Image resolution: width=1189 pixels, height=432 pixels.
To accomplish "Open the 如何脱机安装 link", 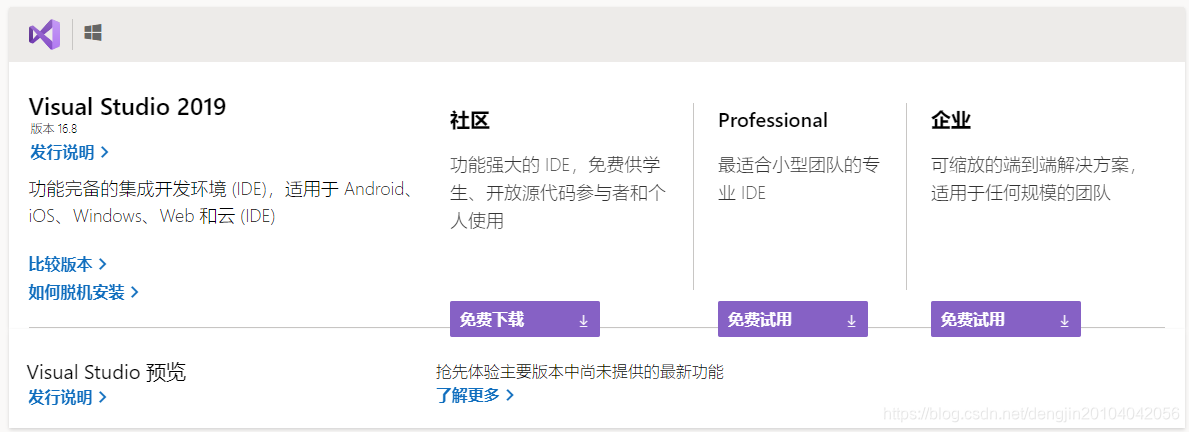I will (x=83, y=292).
